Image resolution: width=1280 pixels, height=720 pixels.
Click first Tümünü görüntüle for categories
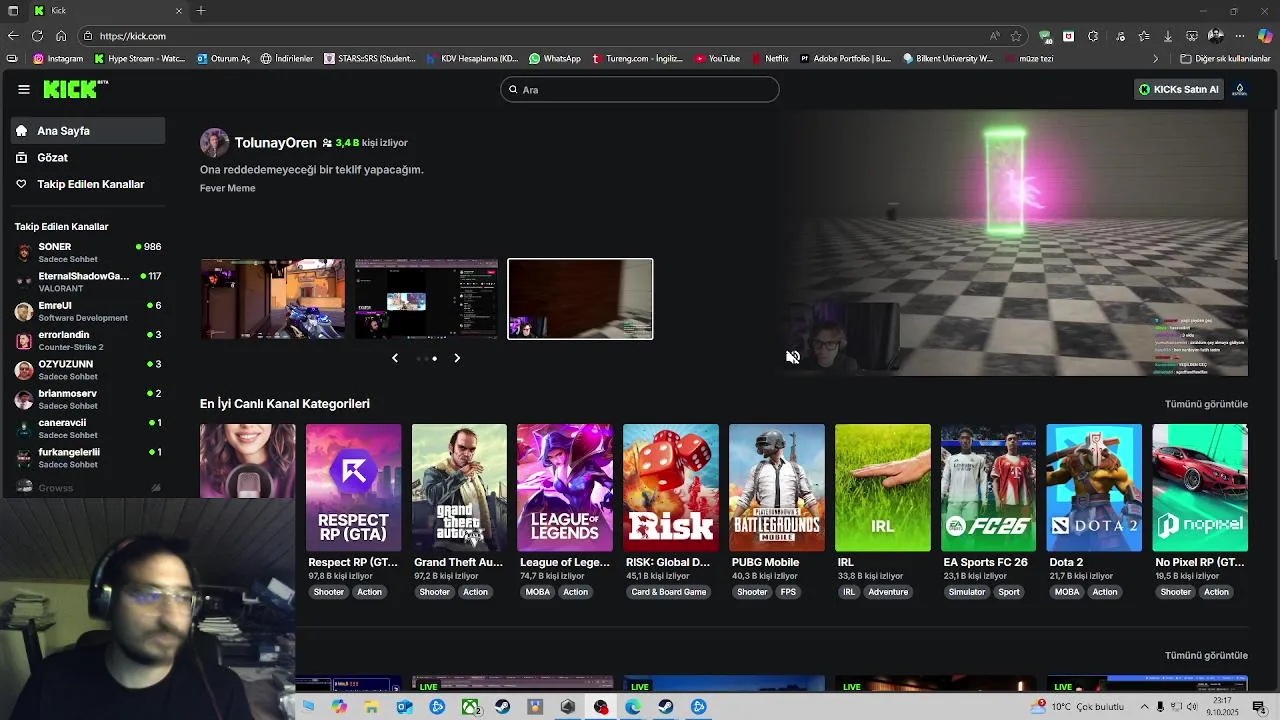click(x=1206, y=404)
